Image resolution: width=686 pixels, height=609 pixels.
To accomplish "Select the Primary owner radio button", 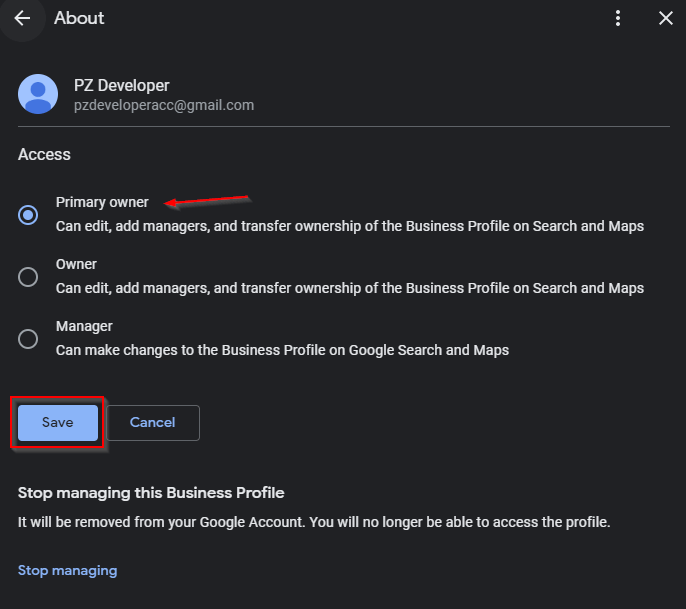I will (x=28, y=214).
